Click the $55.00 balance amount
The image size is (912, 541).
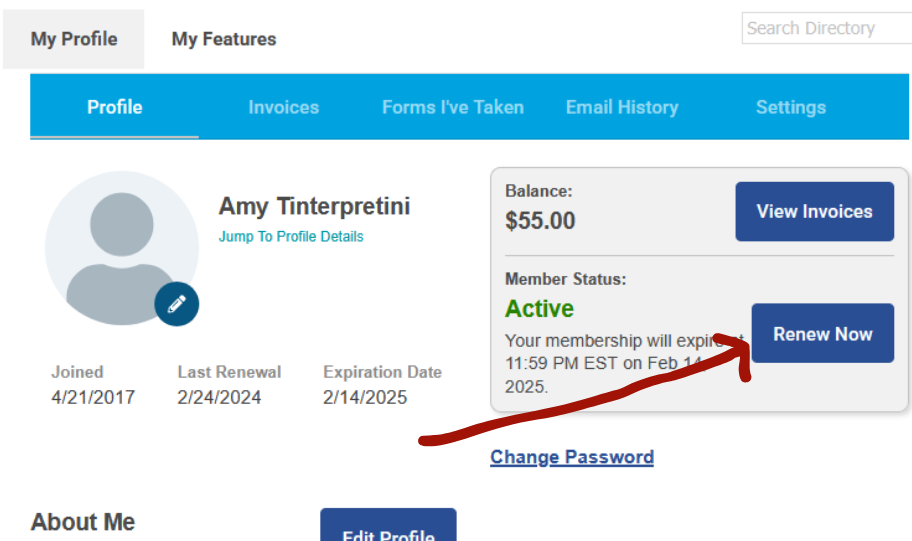540,220
